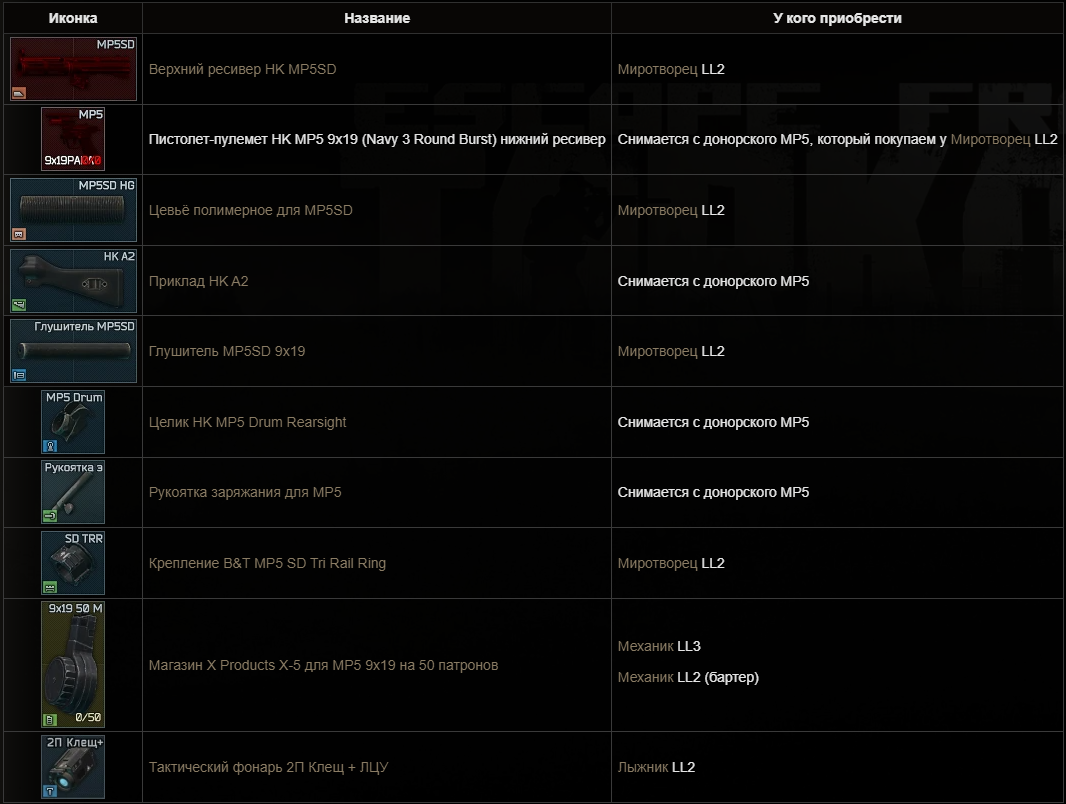Click the Снимается с донорского MP5, который покупаем text
This screenshot has height=804, width=1066.
(x=782, y=139)
